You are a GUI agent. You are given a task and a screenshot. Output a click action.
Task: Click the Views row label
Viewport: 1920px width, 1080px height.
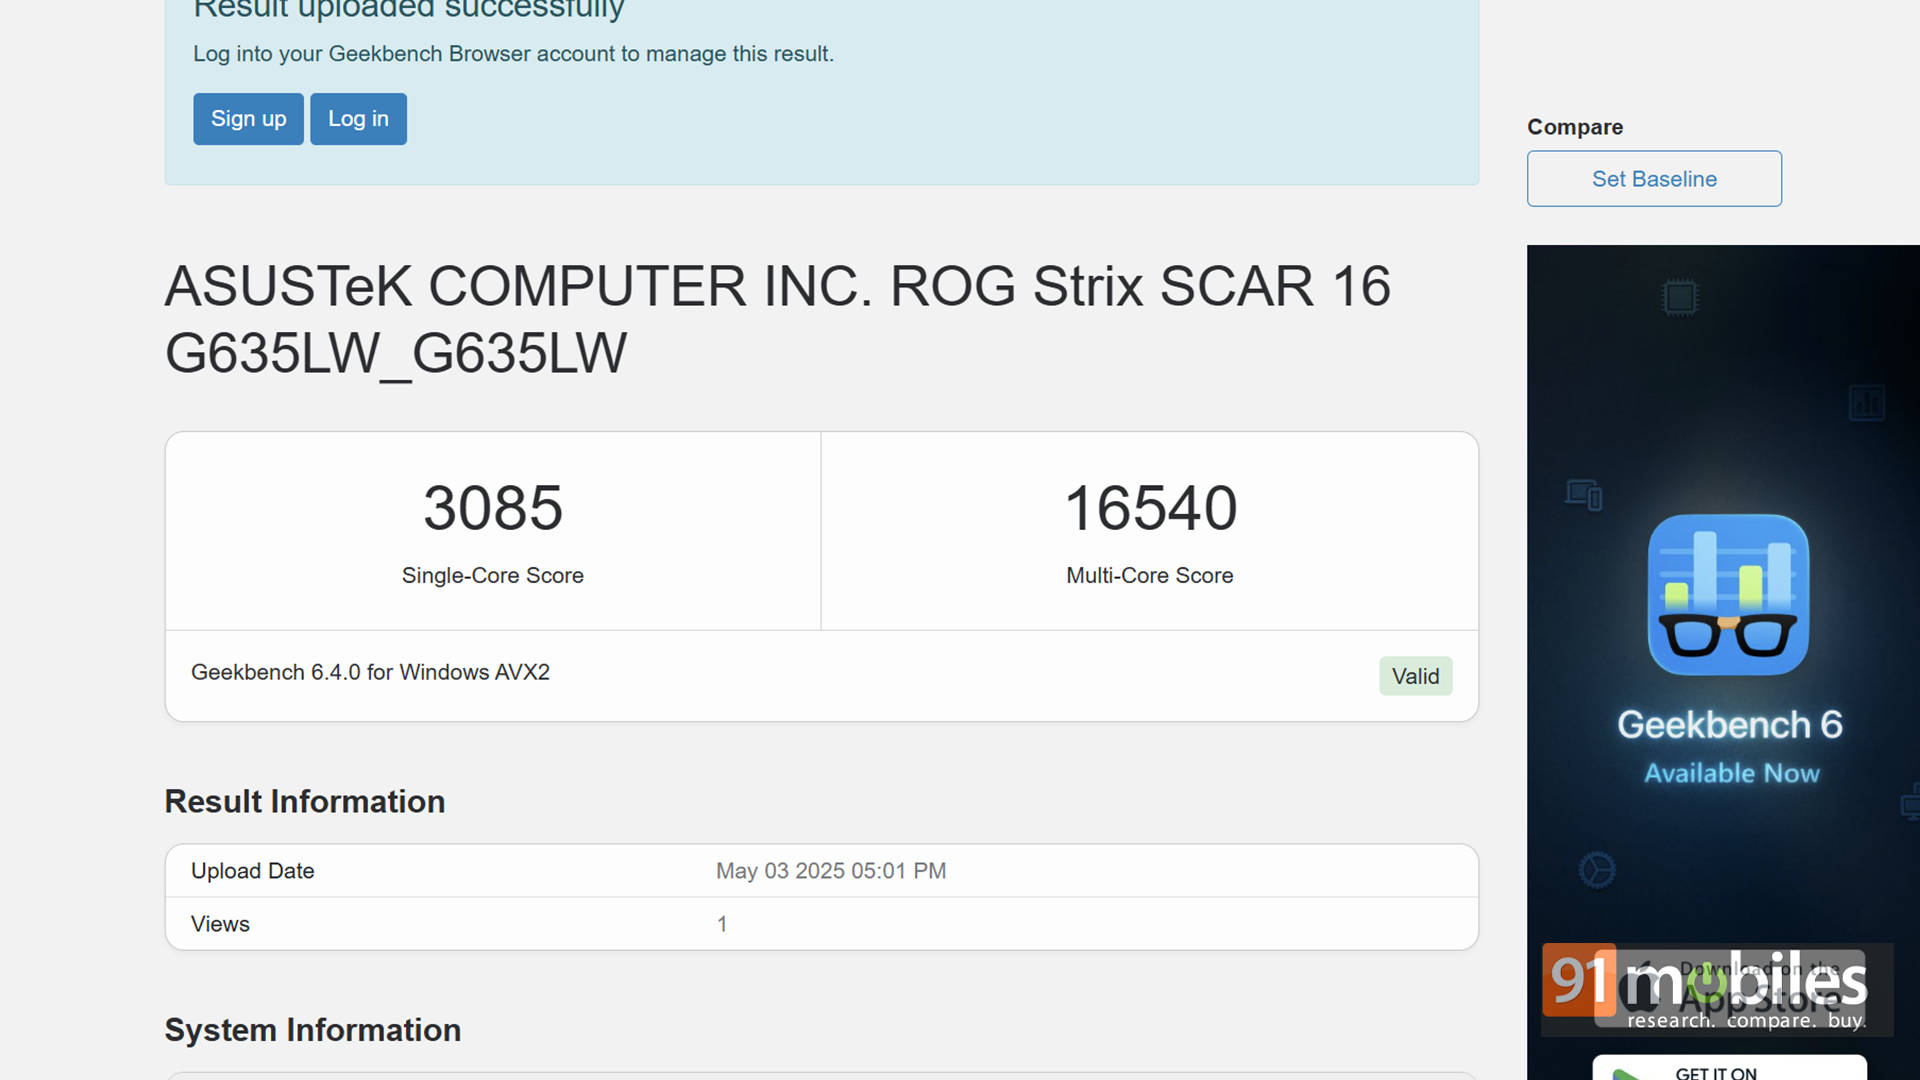pyautogui.click(x=220, y=924)
